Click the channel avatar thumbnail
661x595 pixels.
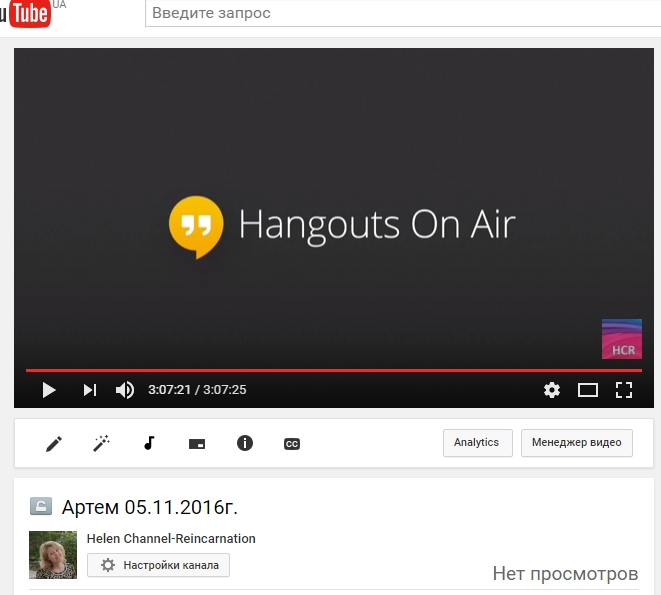click(x=53, y=555)
